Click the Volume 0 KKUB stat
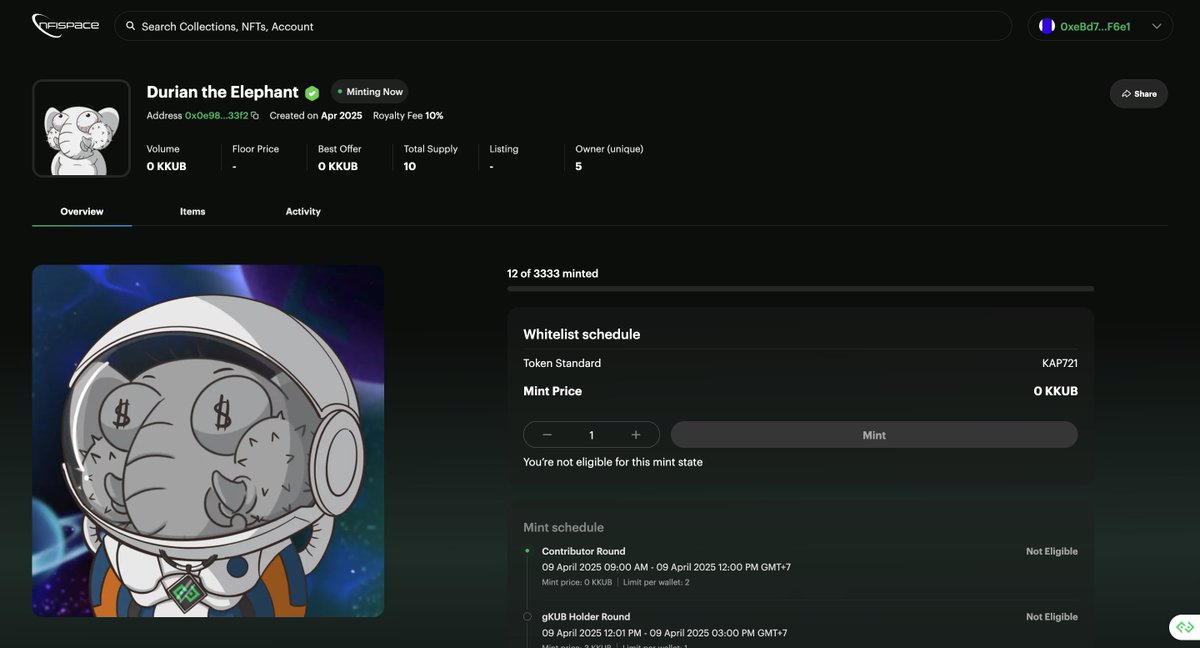1200x648 pixels. pos(166,158)
